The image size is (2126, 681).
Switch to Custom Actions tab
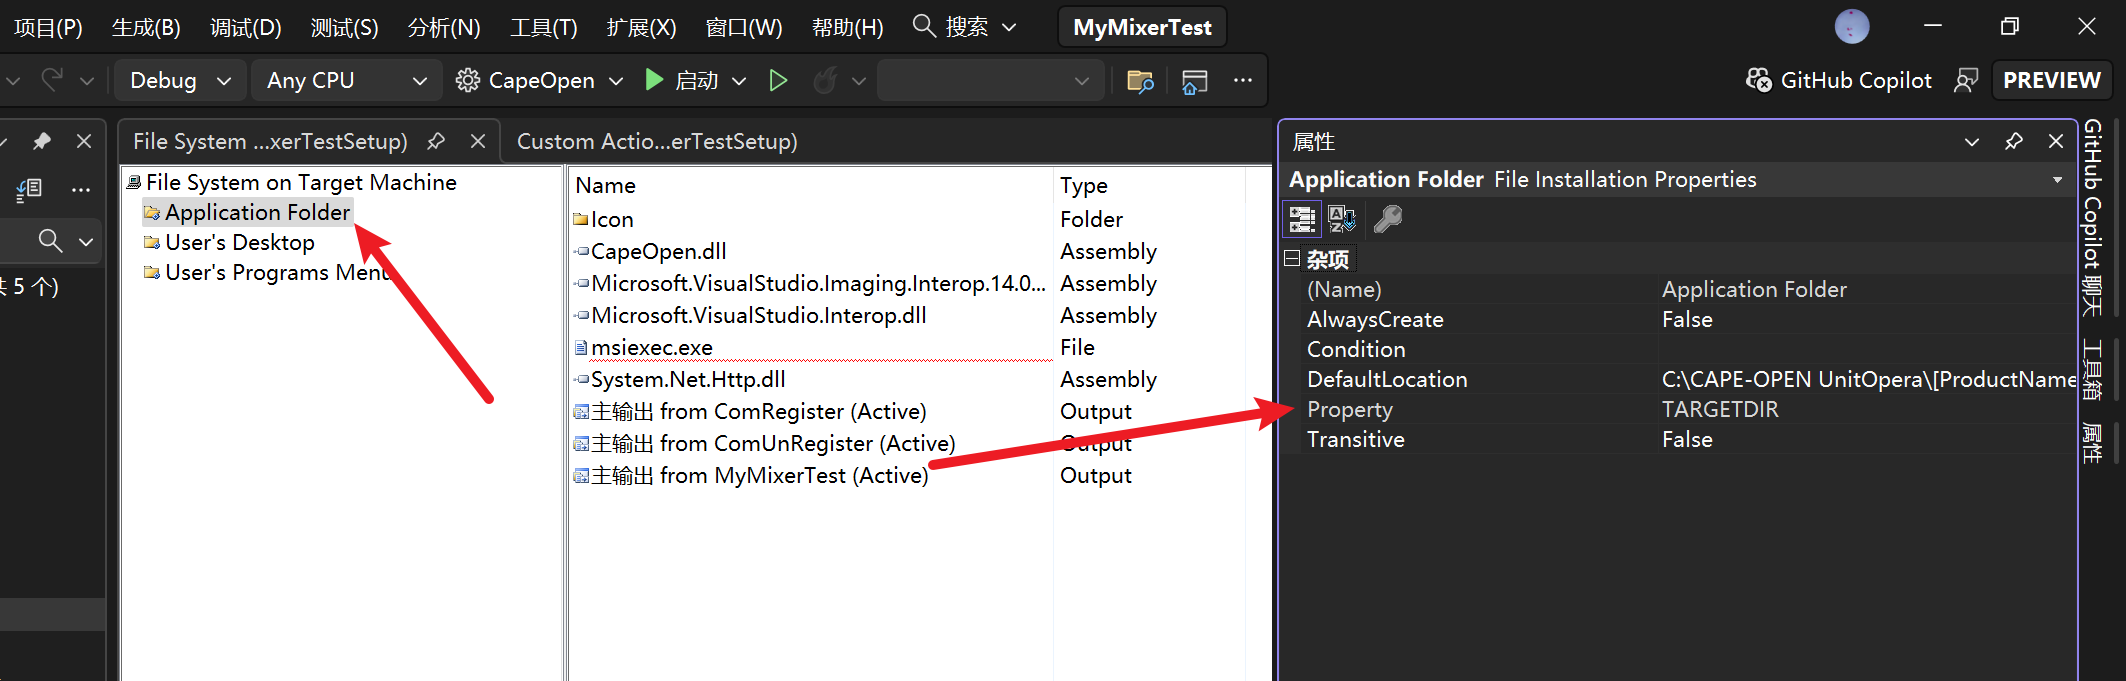click(657, 141)
